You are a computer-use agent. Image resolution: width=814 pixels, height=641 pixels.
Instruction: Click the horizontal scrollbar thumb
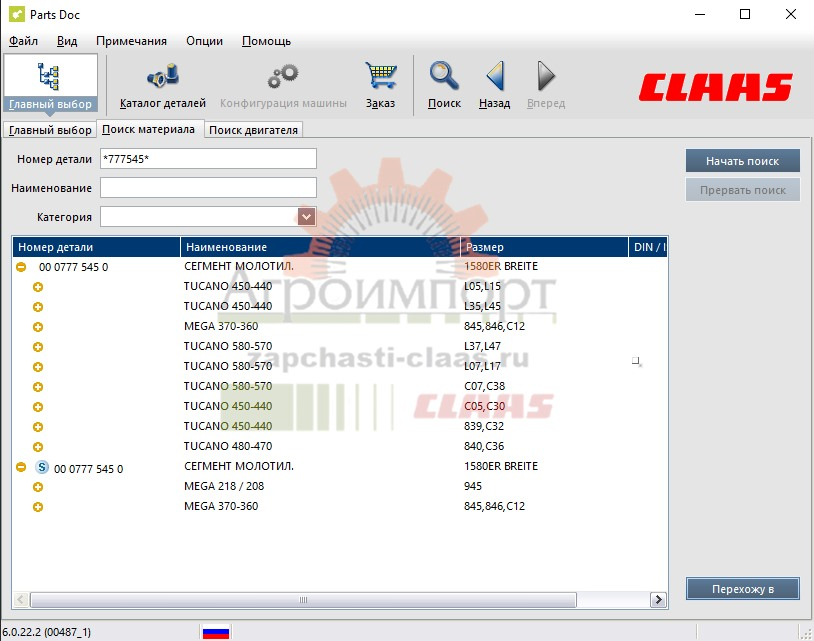coord(303,600)
